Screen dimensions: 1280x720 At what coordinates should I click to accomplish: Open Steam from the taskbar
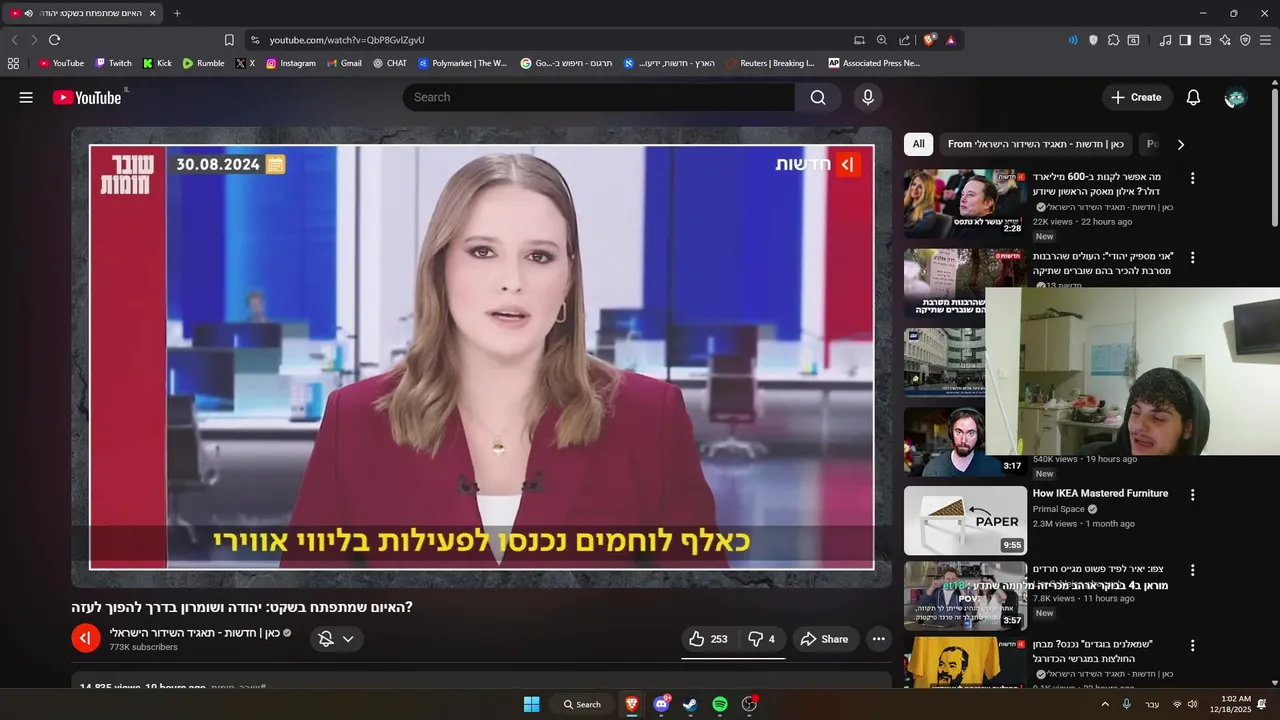(x=690, y=704)
